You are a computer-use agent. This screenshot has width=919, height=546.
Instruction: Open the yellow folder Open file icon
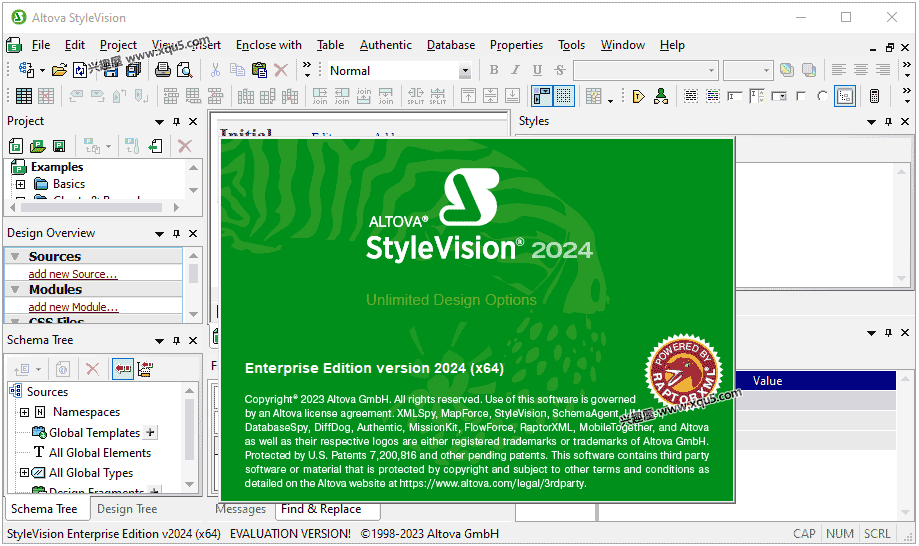coord(59,70)
